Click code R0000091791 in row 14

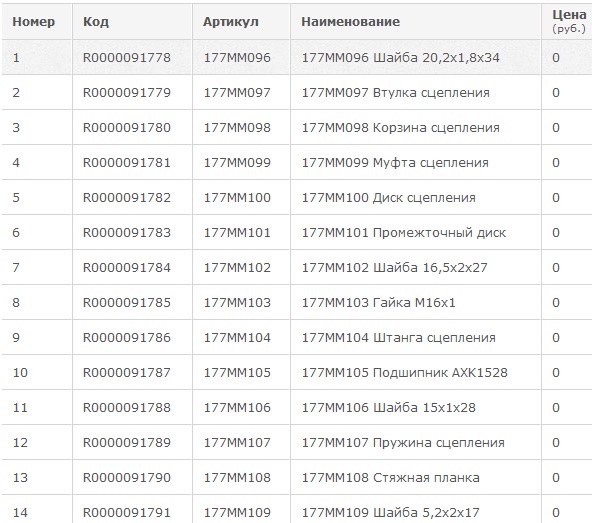(x=127, y=513)
